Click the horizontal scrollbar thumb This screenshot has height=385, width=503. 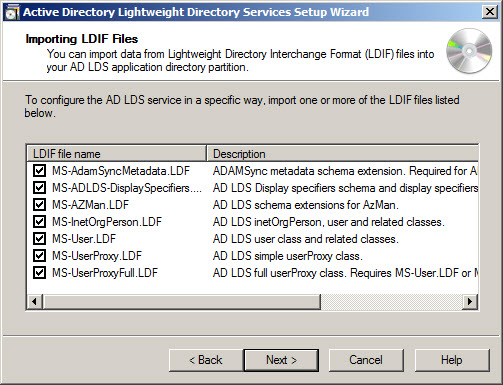click(x=182, y=302)
